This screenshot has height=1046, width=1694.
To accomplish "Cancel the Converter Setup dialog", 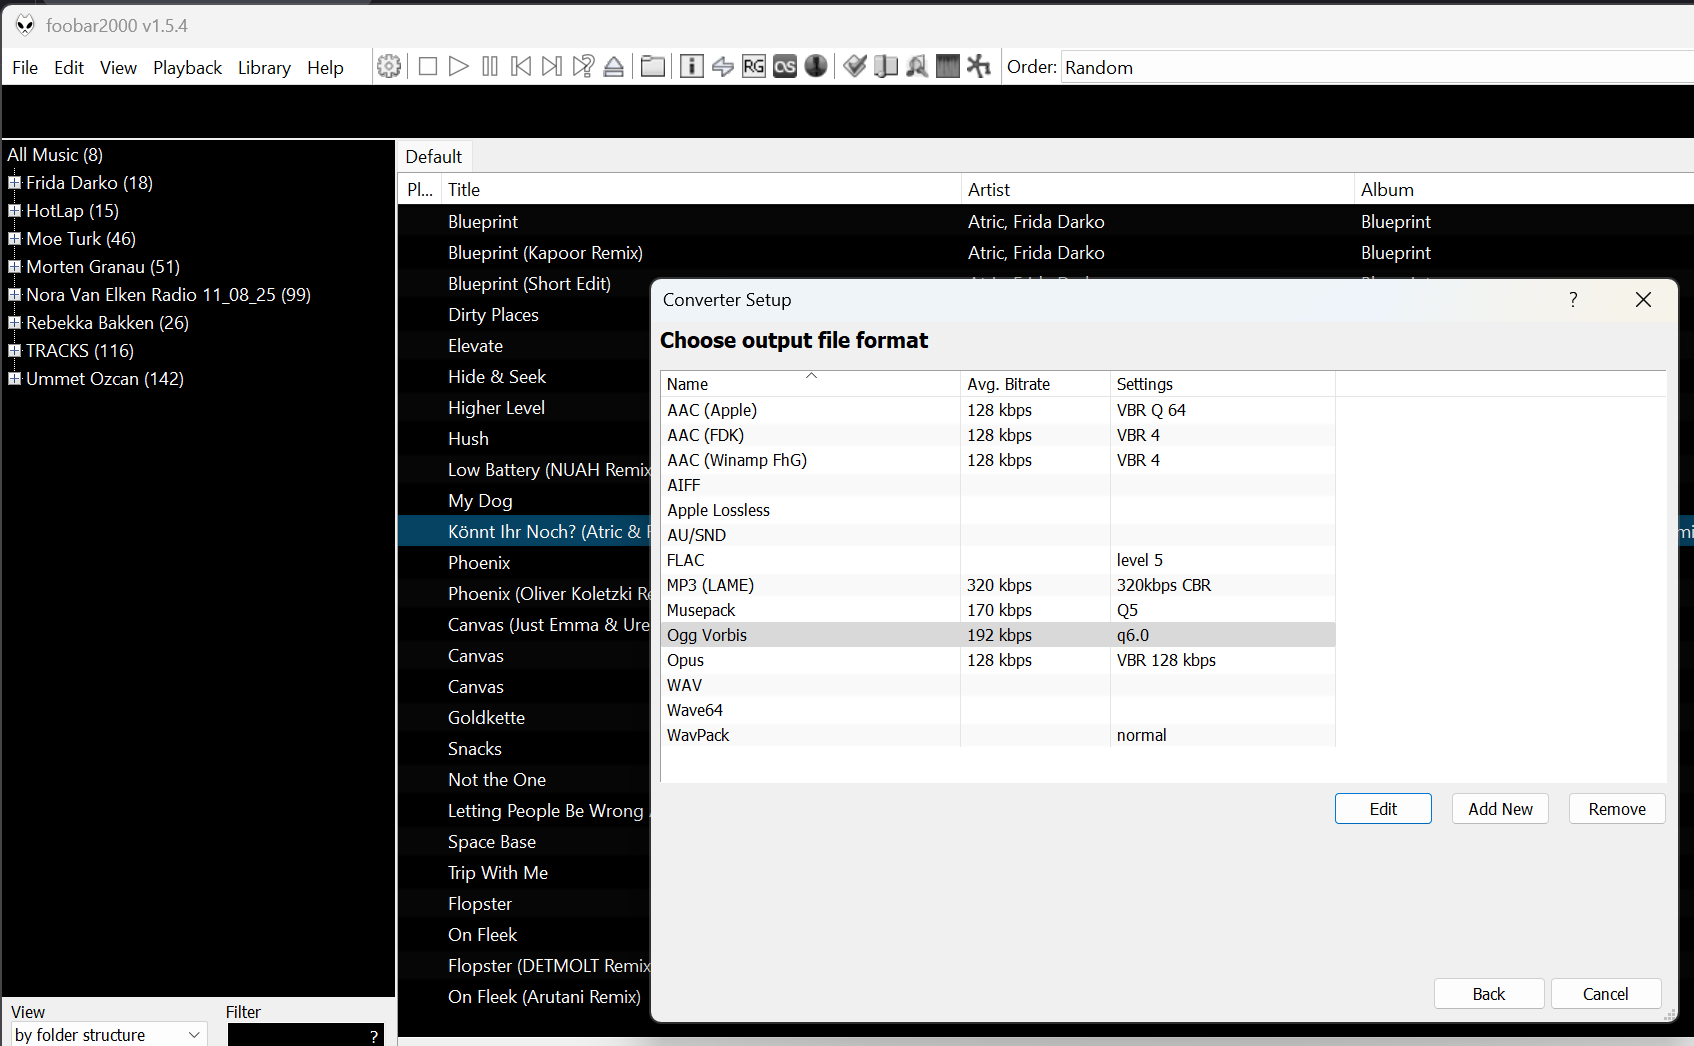I will (1606, 994).
